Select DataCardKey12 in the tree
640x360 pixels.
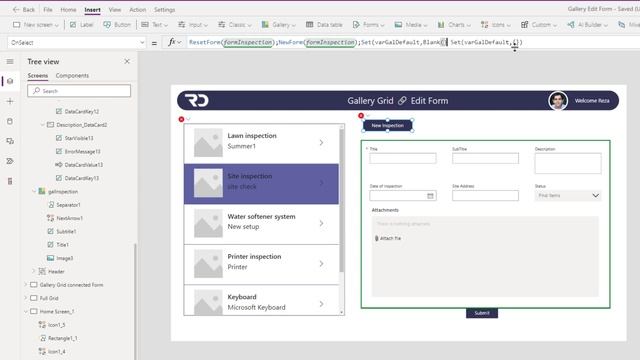82,111
